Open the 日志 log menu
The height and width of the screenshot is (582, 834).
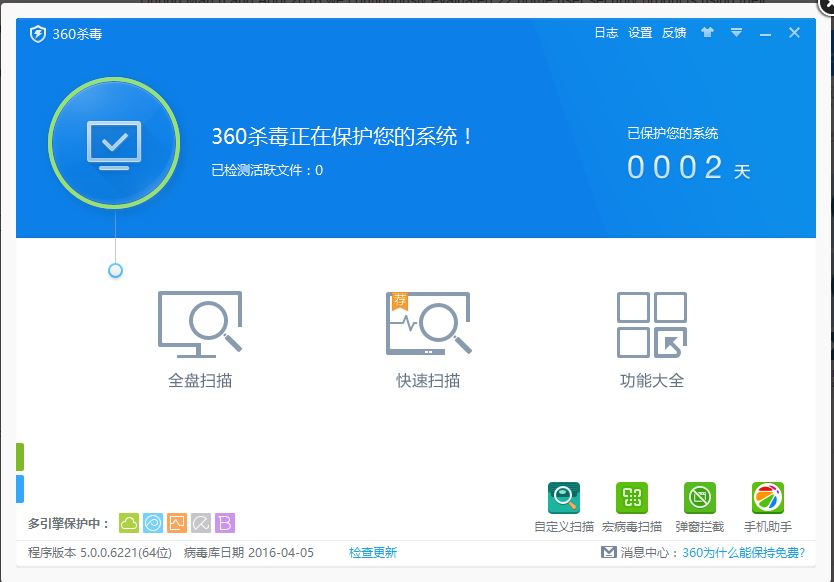click(x=606, y=33)
